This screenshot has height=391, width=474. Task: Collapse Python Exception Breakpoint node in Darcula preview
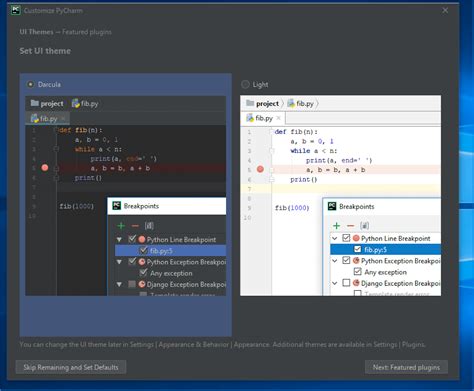pyautogui.click(x=119, y=262)
